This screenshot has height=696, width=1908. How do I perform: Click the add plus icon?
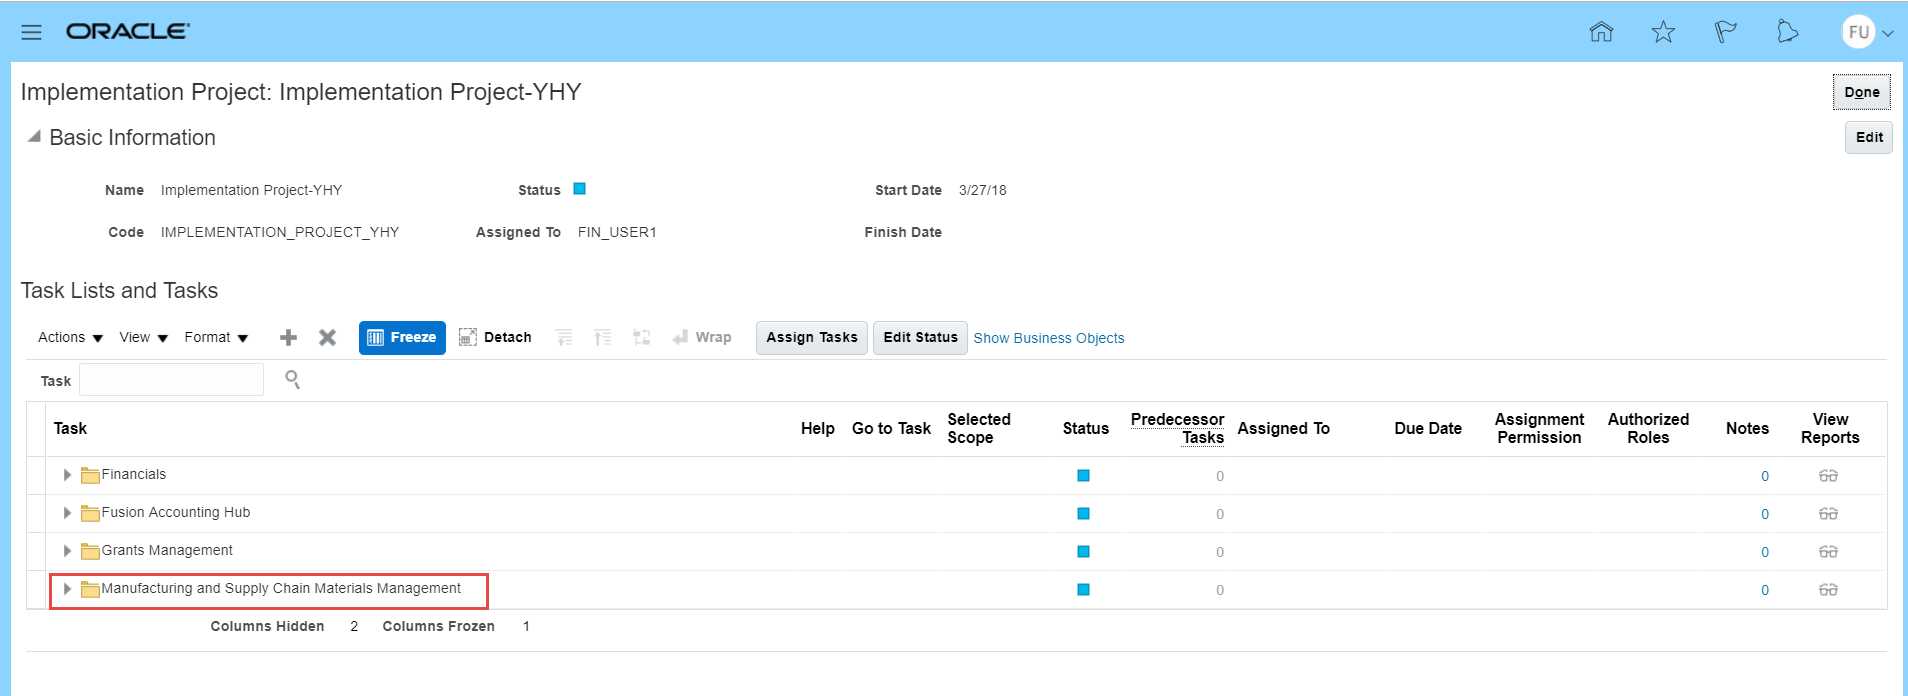coord(288,337)
